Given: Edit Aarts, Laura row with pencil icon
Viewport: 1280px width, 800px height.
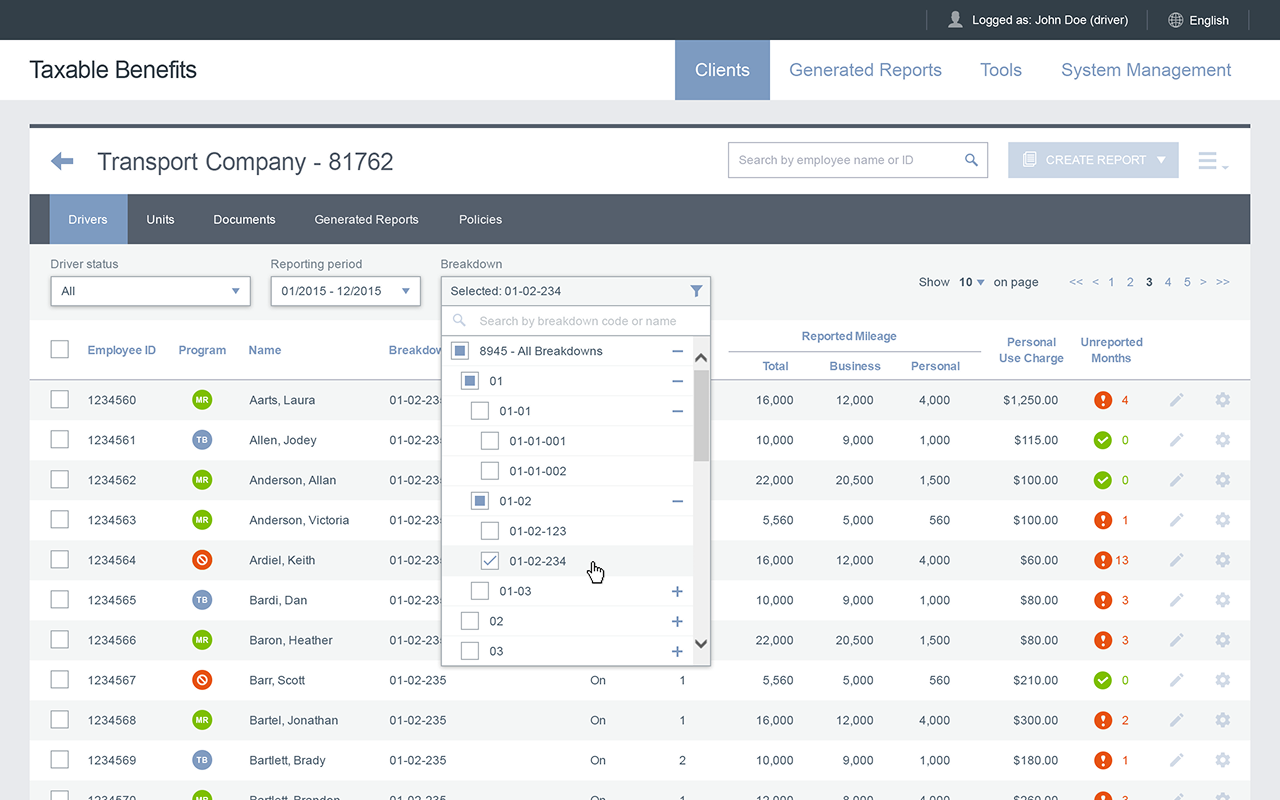Looking at the screenshot, I should (1177, 400).
